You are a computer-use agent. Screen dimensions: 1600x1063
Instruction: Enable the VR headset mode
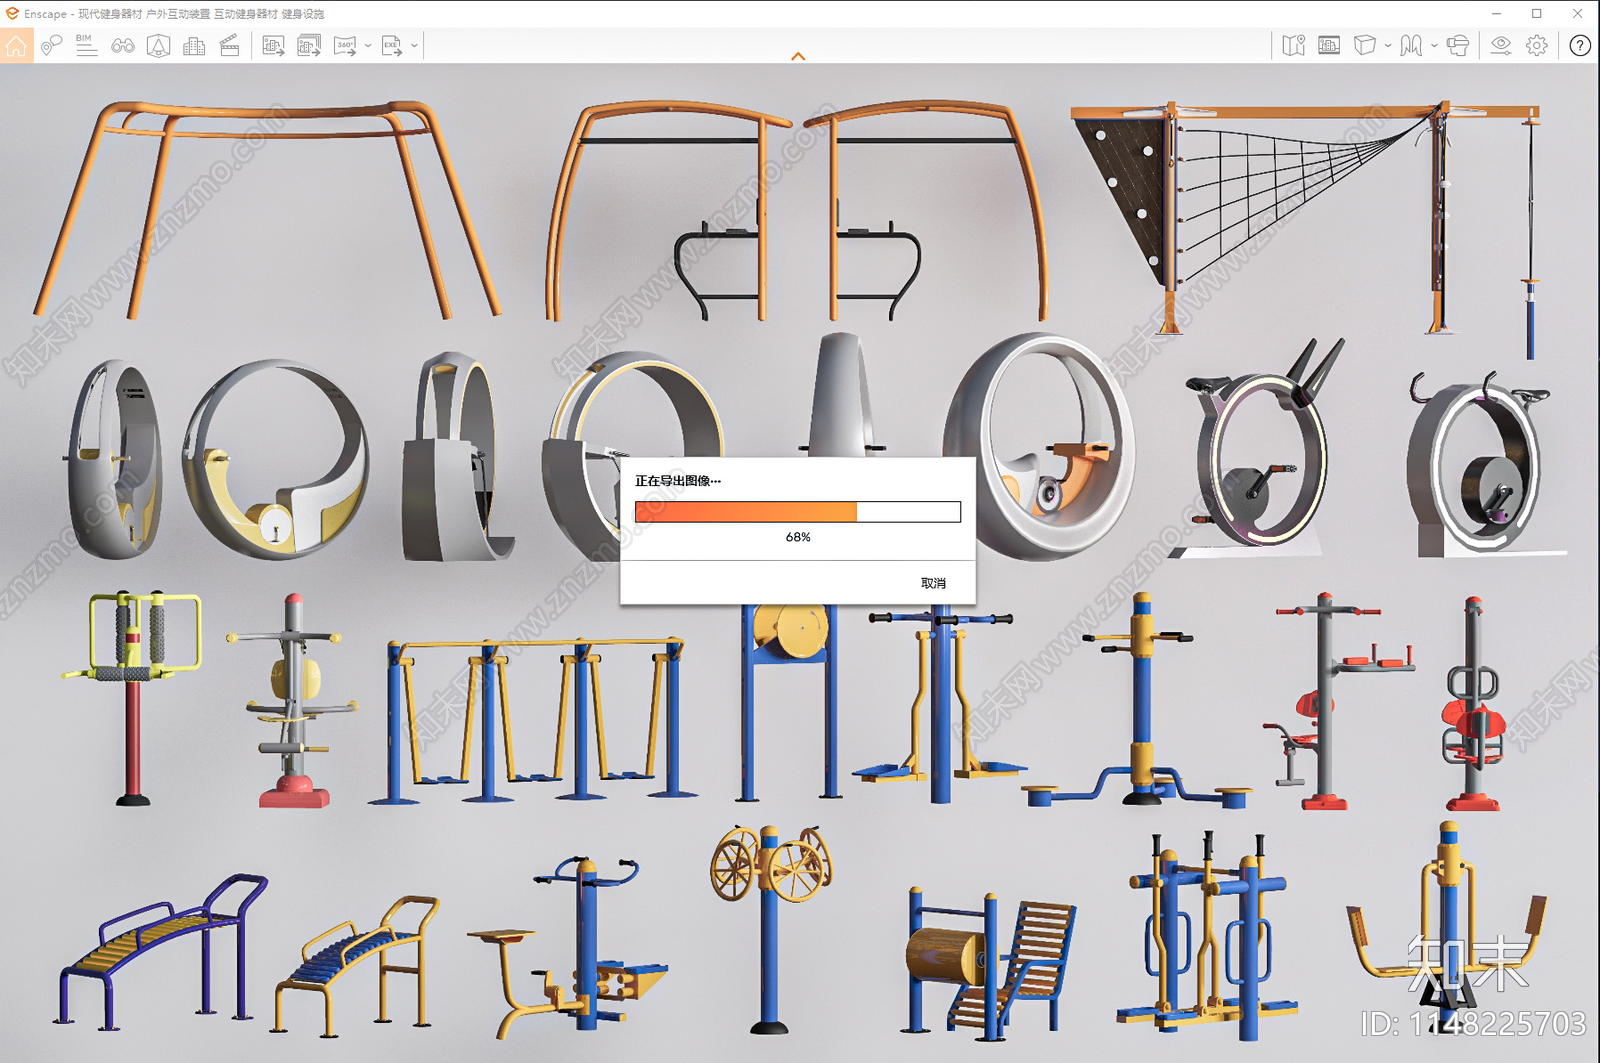tap(1458, 46)
